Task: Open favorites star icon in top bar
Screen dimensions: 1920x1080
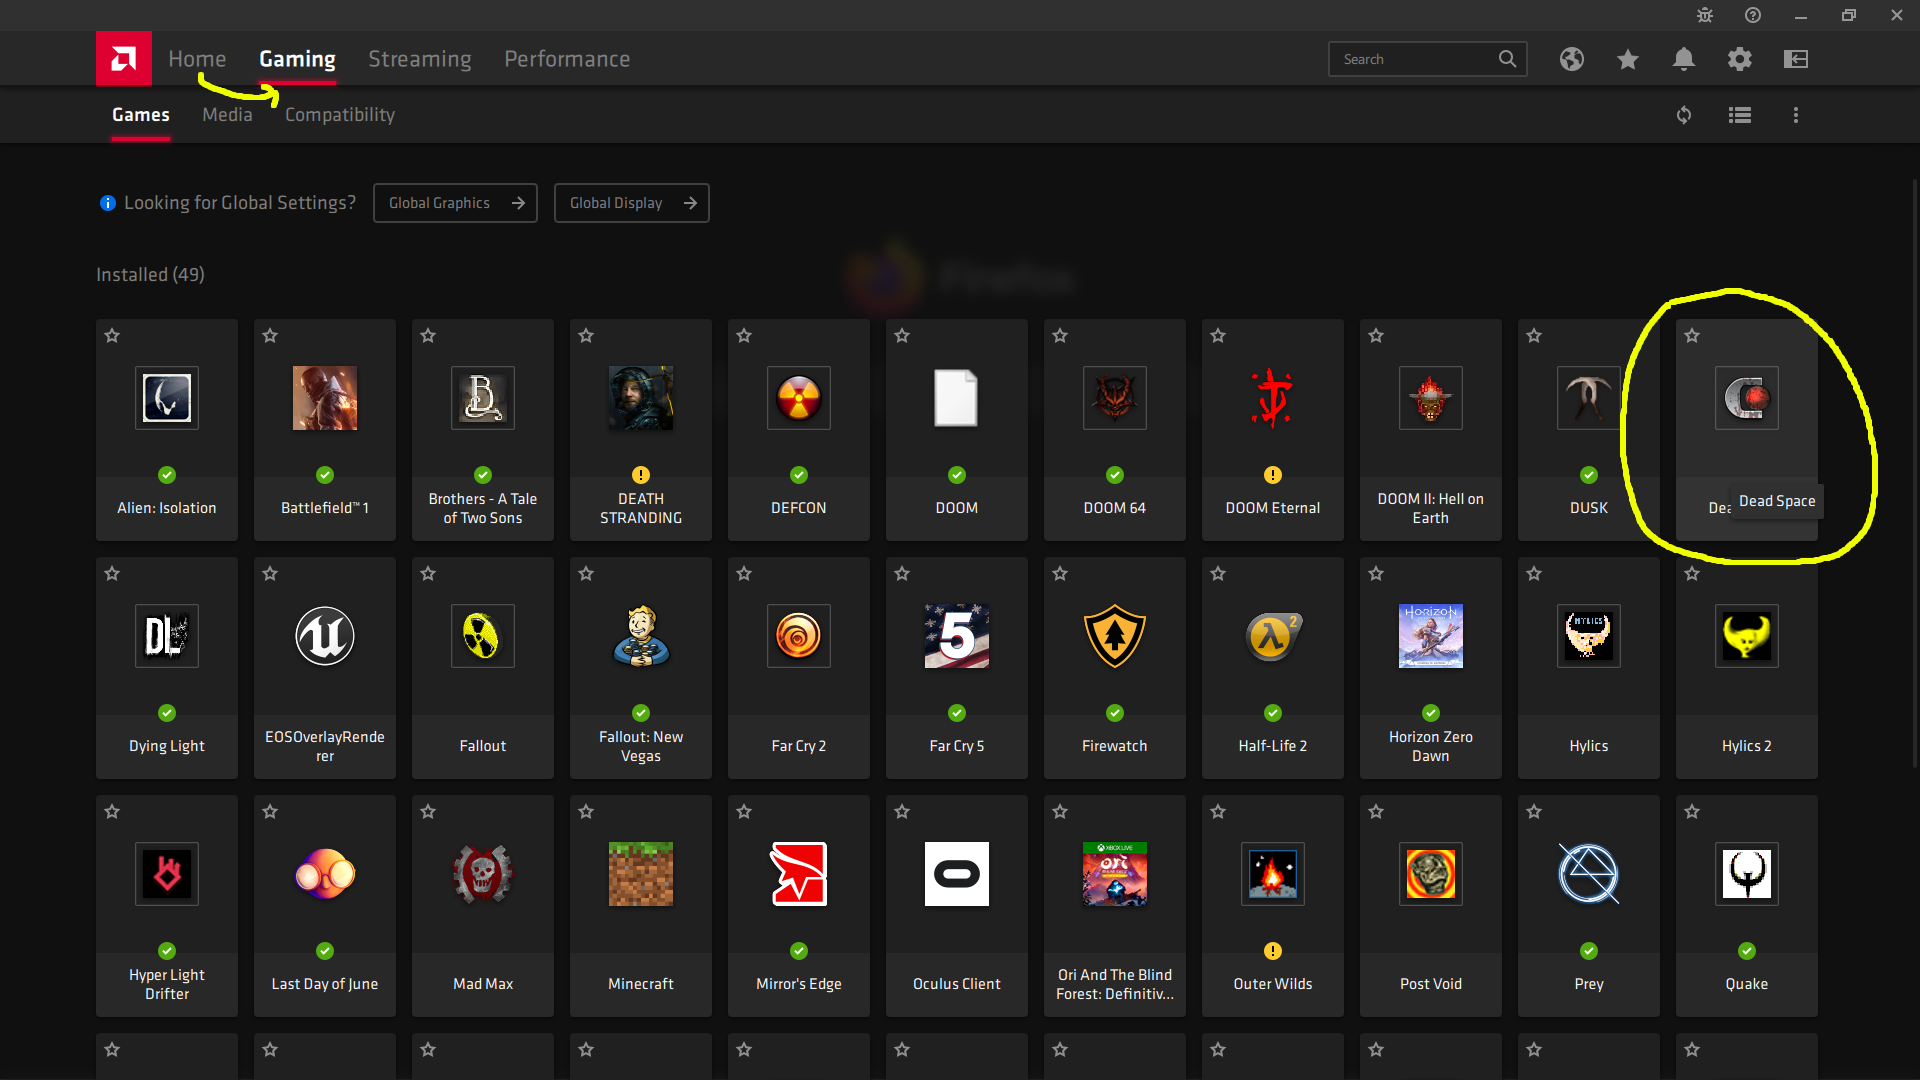Action: 1628,59
